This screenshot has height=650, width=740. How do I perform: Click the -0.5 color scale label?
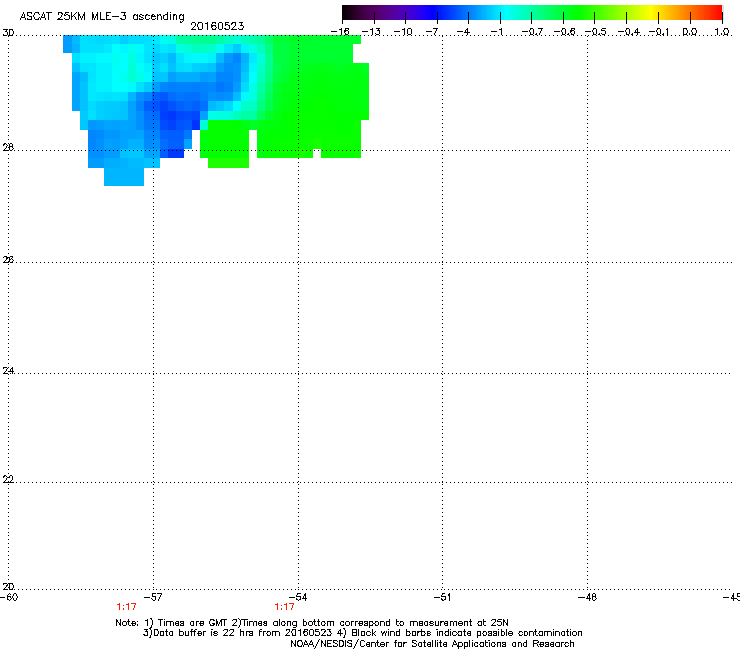coord(596,32)
